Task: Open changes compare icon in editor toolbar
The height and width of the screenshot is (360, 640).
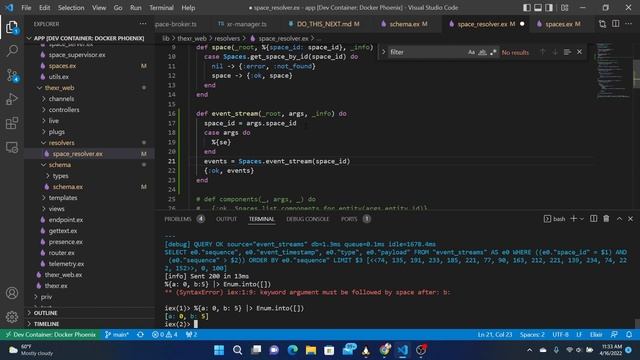Action: coord(602,24)
